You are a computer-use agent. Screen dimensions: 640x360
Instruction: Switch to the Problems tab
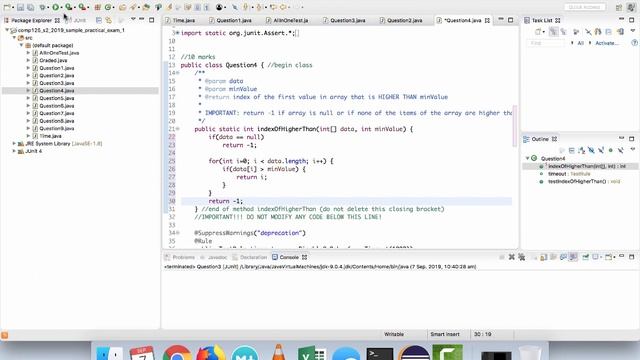tap(179, 257)
